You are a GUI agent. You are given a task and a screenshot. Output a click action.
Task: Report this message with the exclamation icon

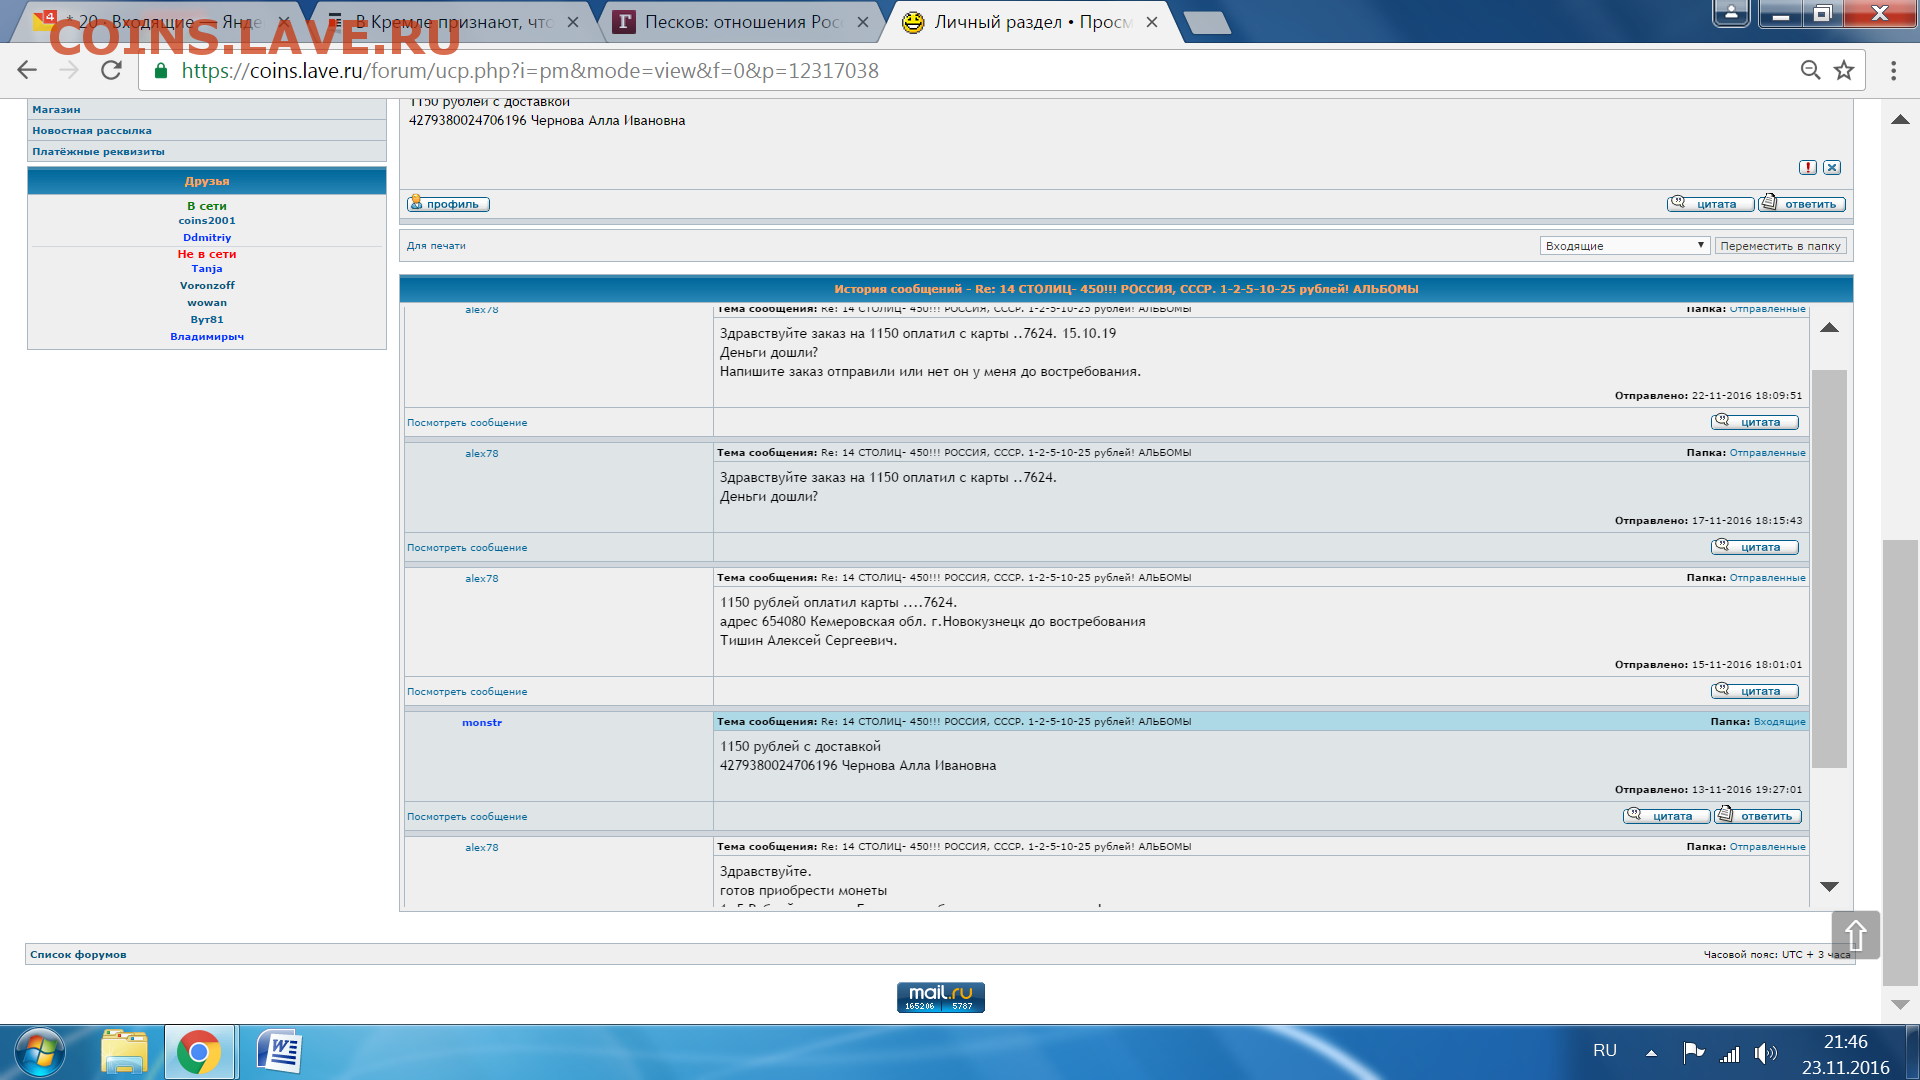tap(1808, 167)
